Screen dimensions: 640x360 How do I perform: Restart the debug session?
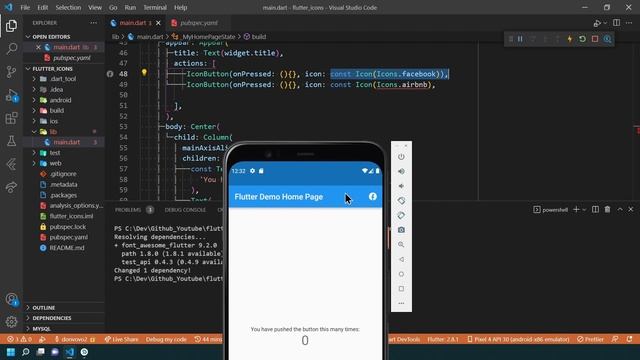(x=582, y=39)
